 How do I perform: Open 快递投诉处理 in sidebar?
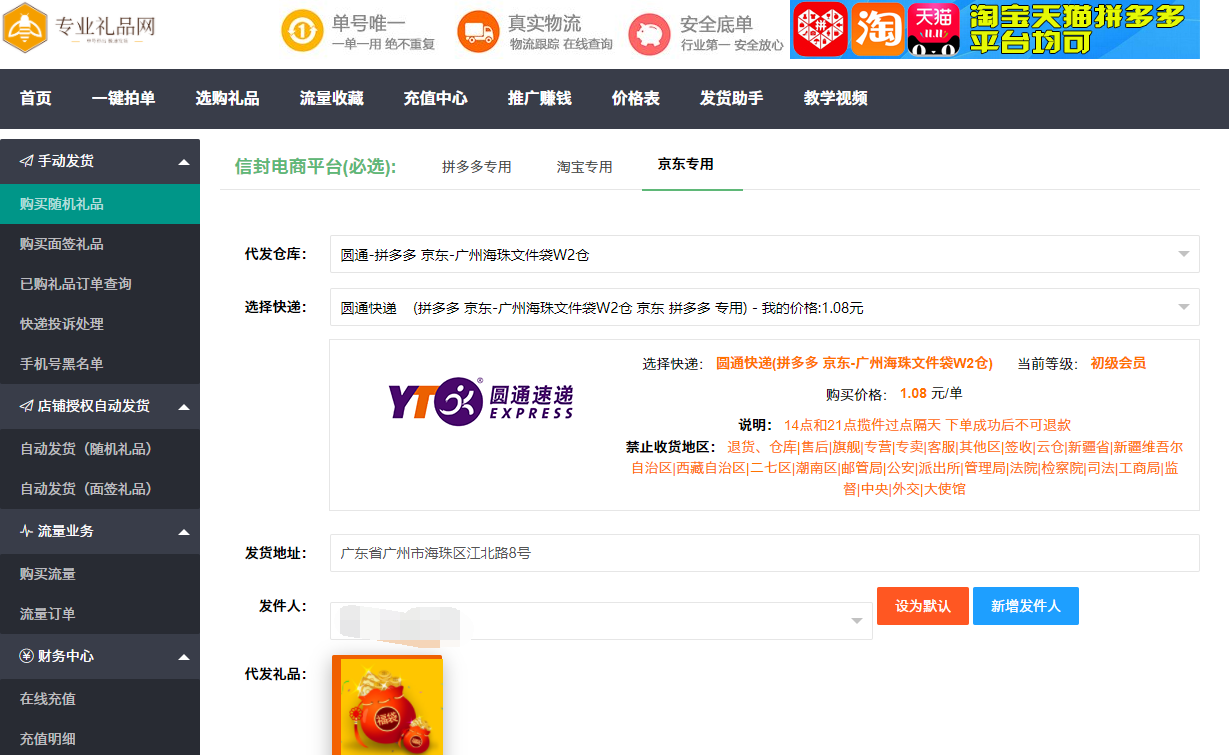[x=100, y=324]
